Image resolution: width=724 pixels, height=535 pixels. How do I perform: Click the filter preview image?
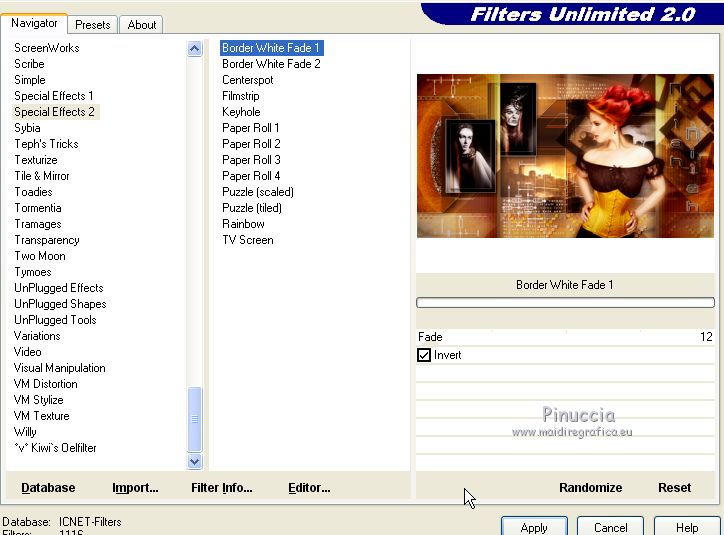tap(565, 156)
